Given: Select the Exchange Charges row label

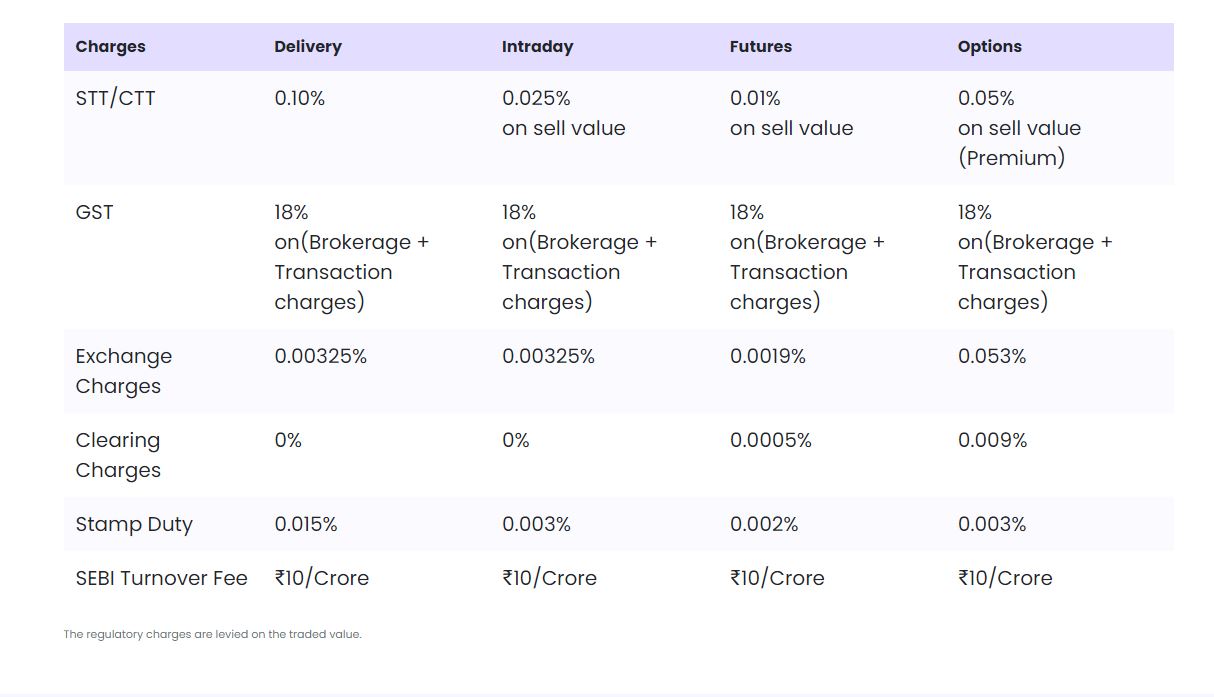Looking at the screenshot, I should pos(123,371).
